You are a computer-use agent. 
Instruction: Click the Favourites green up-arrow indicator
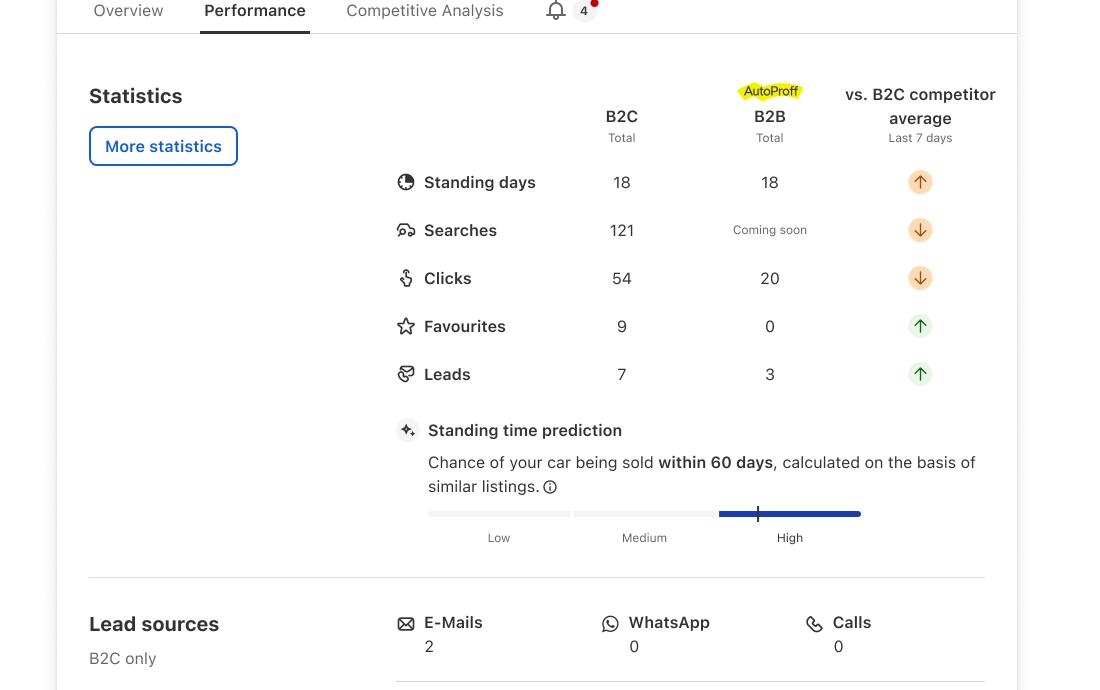point(920,326)
